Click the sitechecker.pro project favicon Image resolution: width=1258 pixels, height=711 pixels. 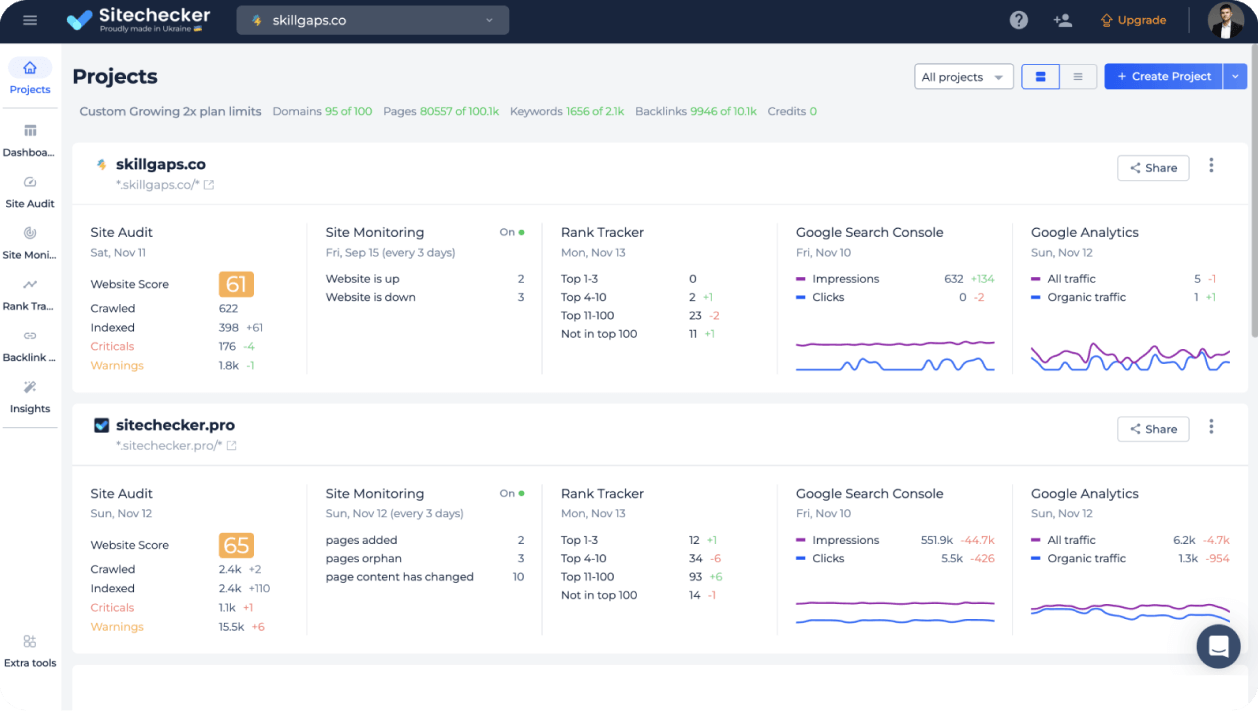pos(101,426)
